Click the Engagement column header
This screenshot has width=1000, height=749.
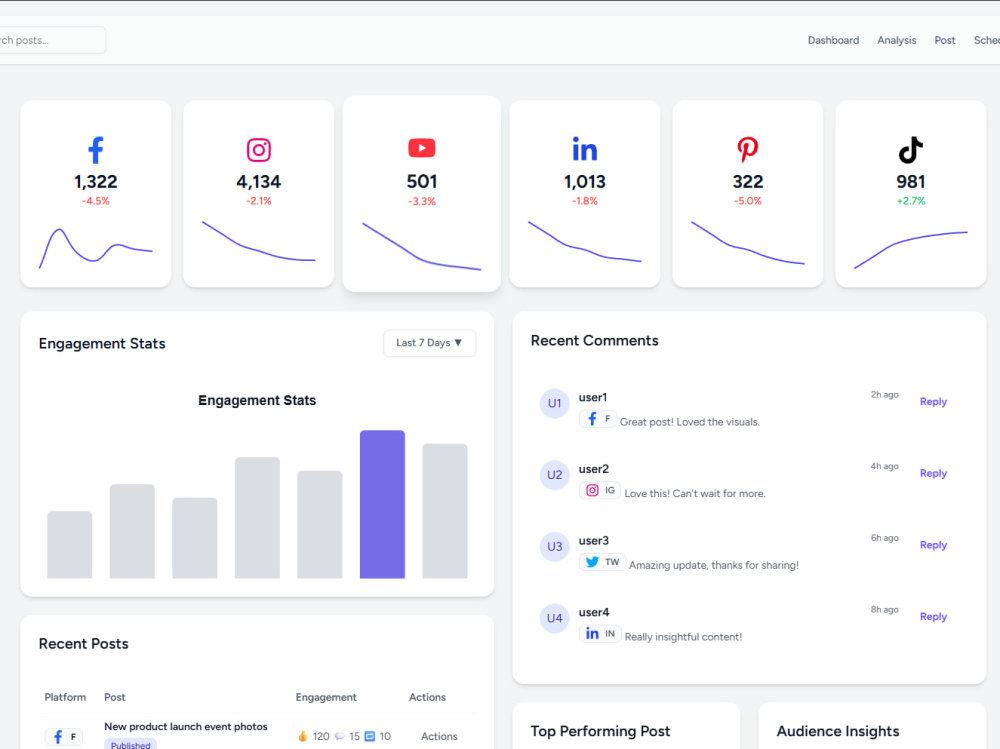(x=326, y=697)
